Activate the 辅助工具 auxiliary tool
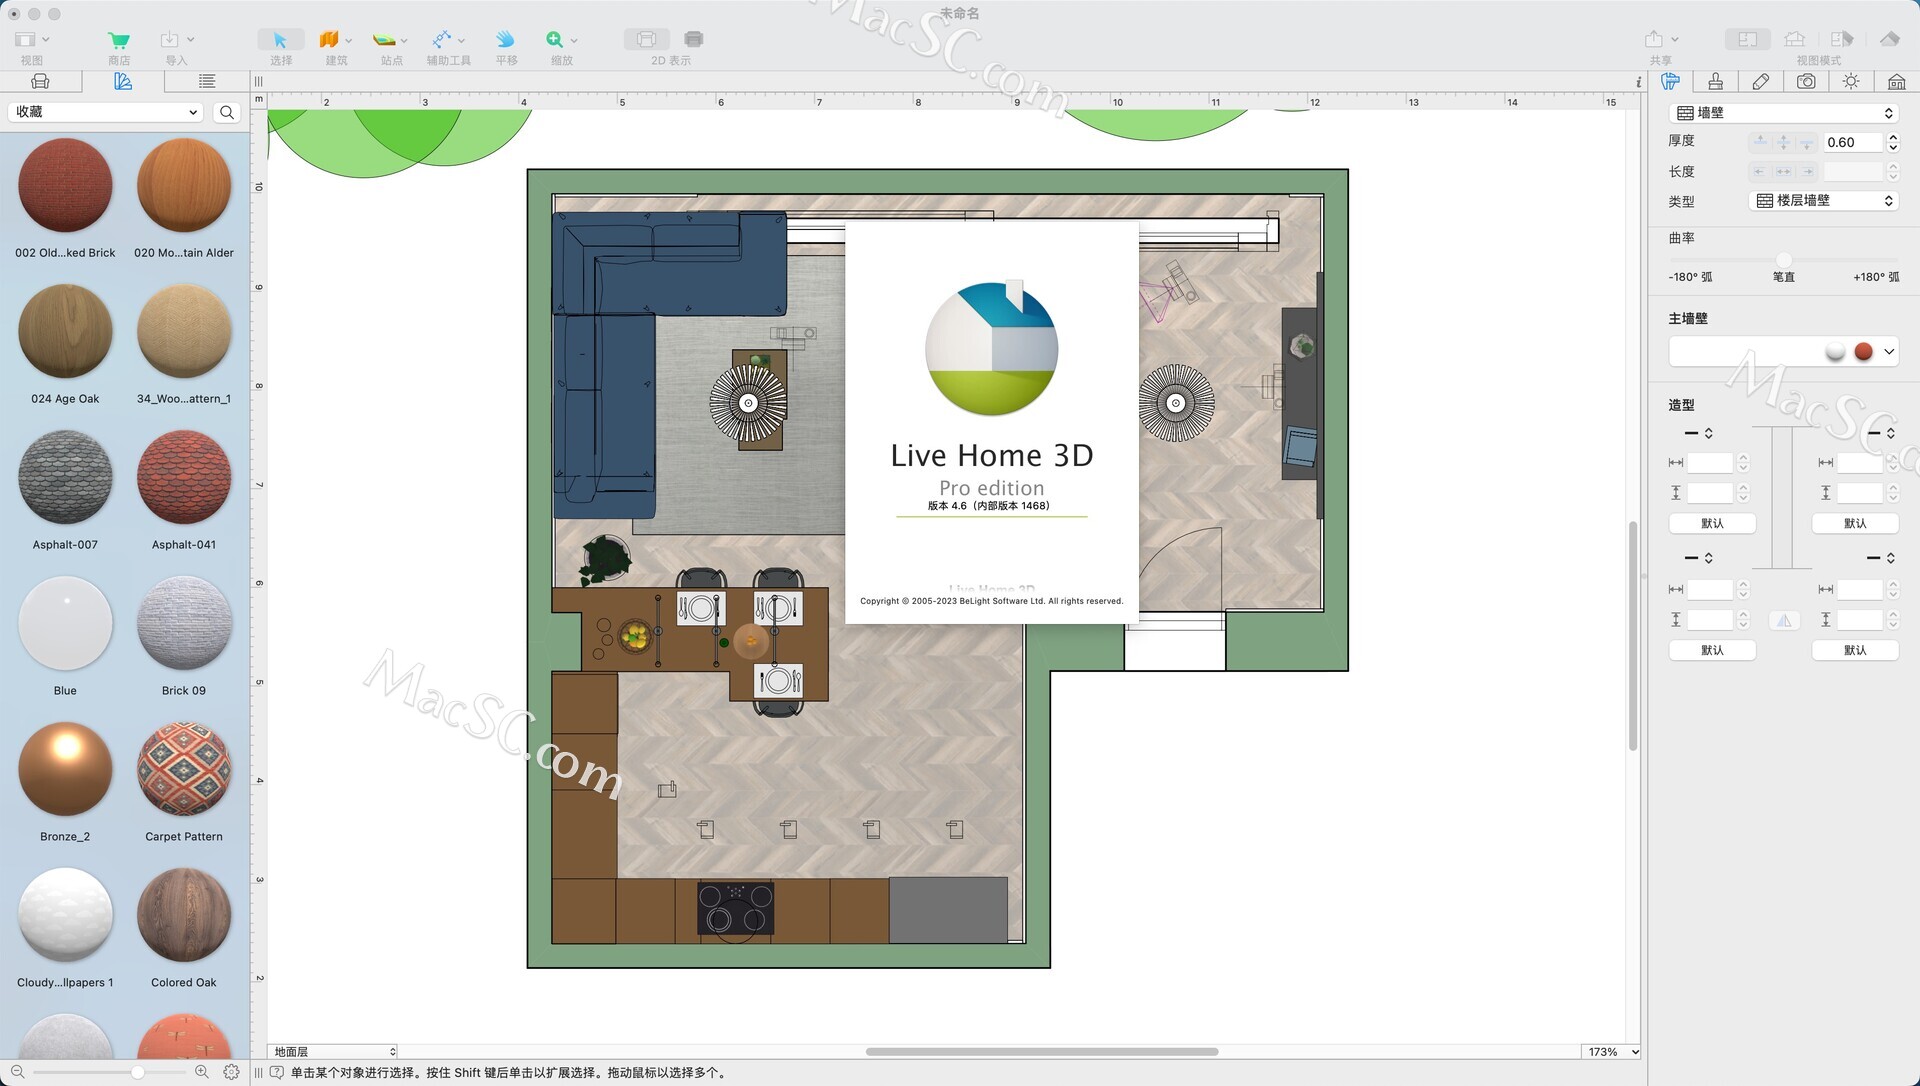 click(x=441, y=39)
